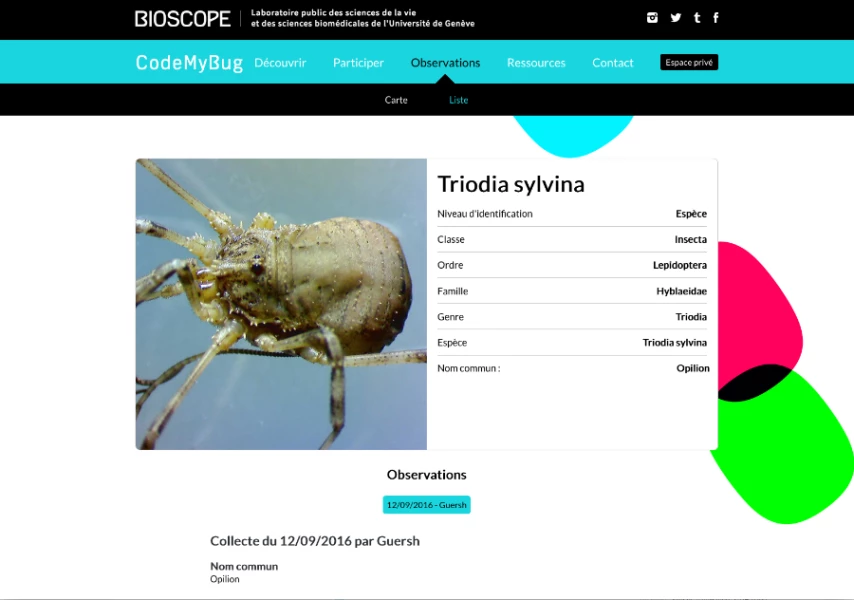Open the Instagram social icon
Image resolution: width=854 pixels, height=600 pixels.
(x=652, y=18)
